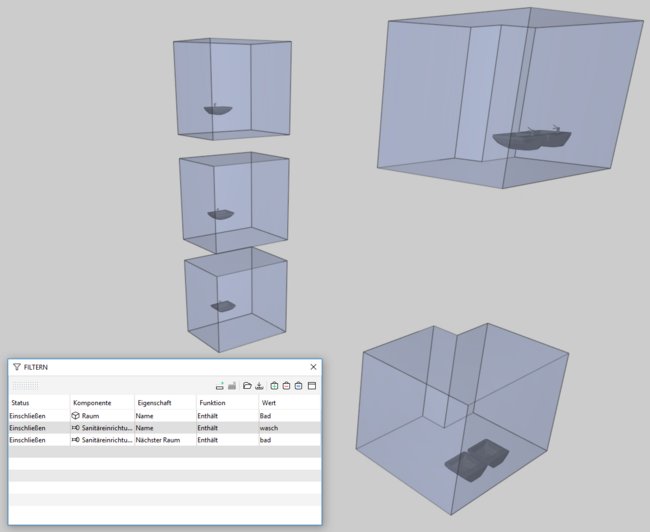Click the toolbar drag grip handle
Screen dimensions: 650x532
[x=25, y=386]
